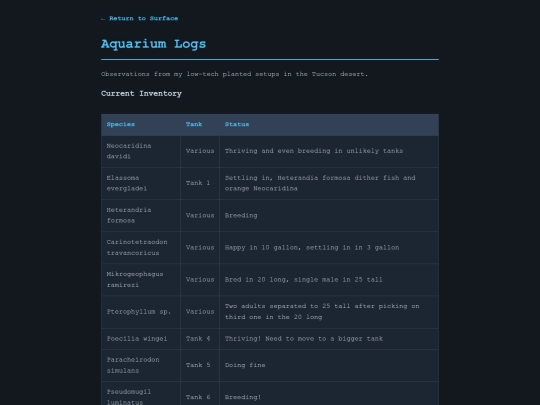The height and width of the screenshot is (405, 540).
Task: Click the Status column header
Action: click(x=329, y=124)
